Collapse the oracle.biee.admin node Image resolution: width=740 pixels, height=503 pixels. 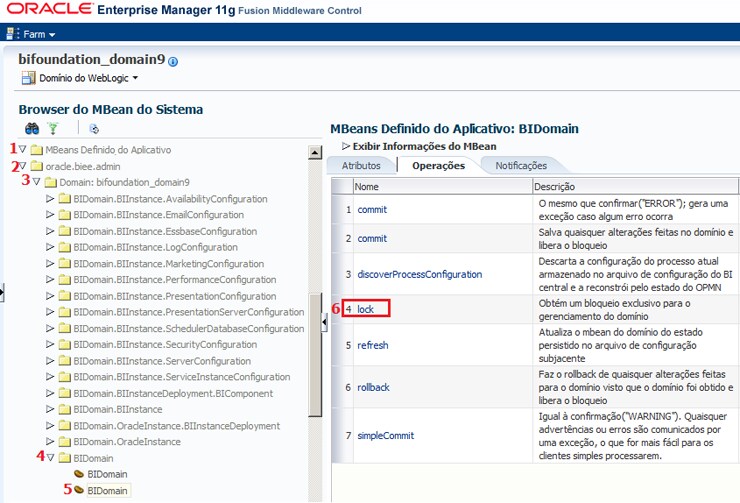[22, 166]
